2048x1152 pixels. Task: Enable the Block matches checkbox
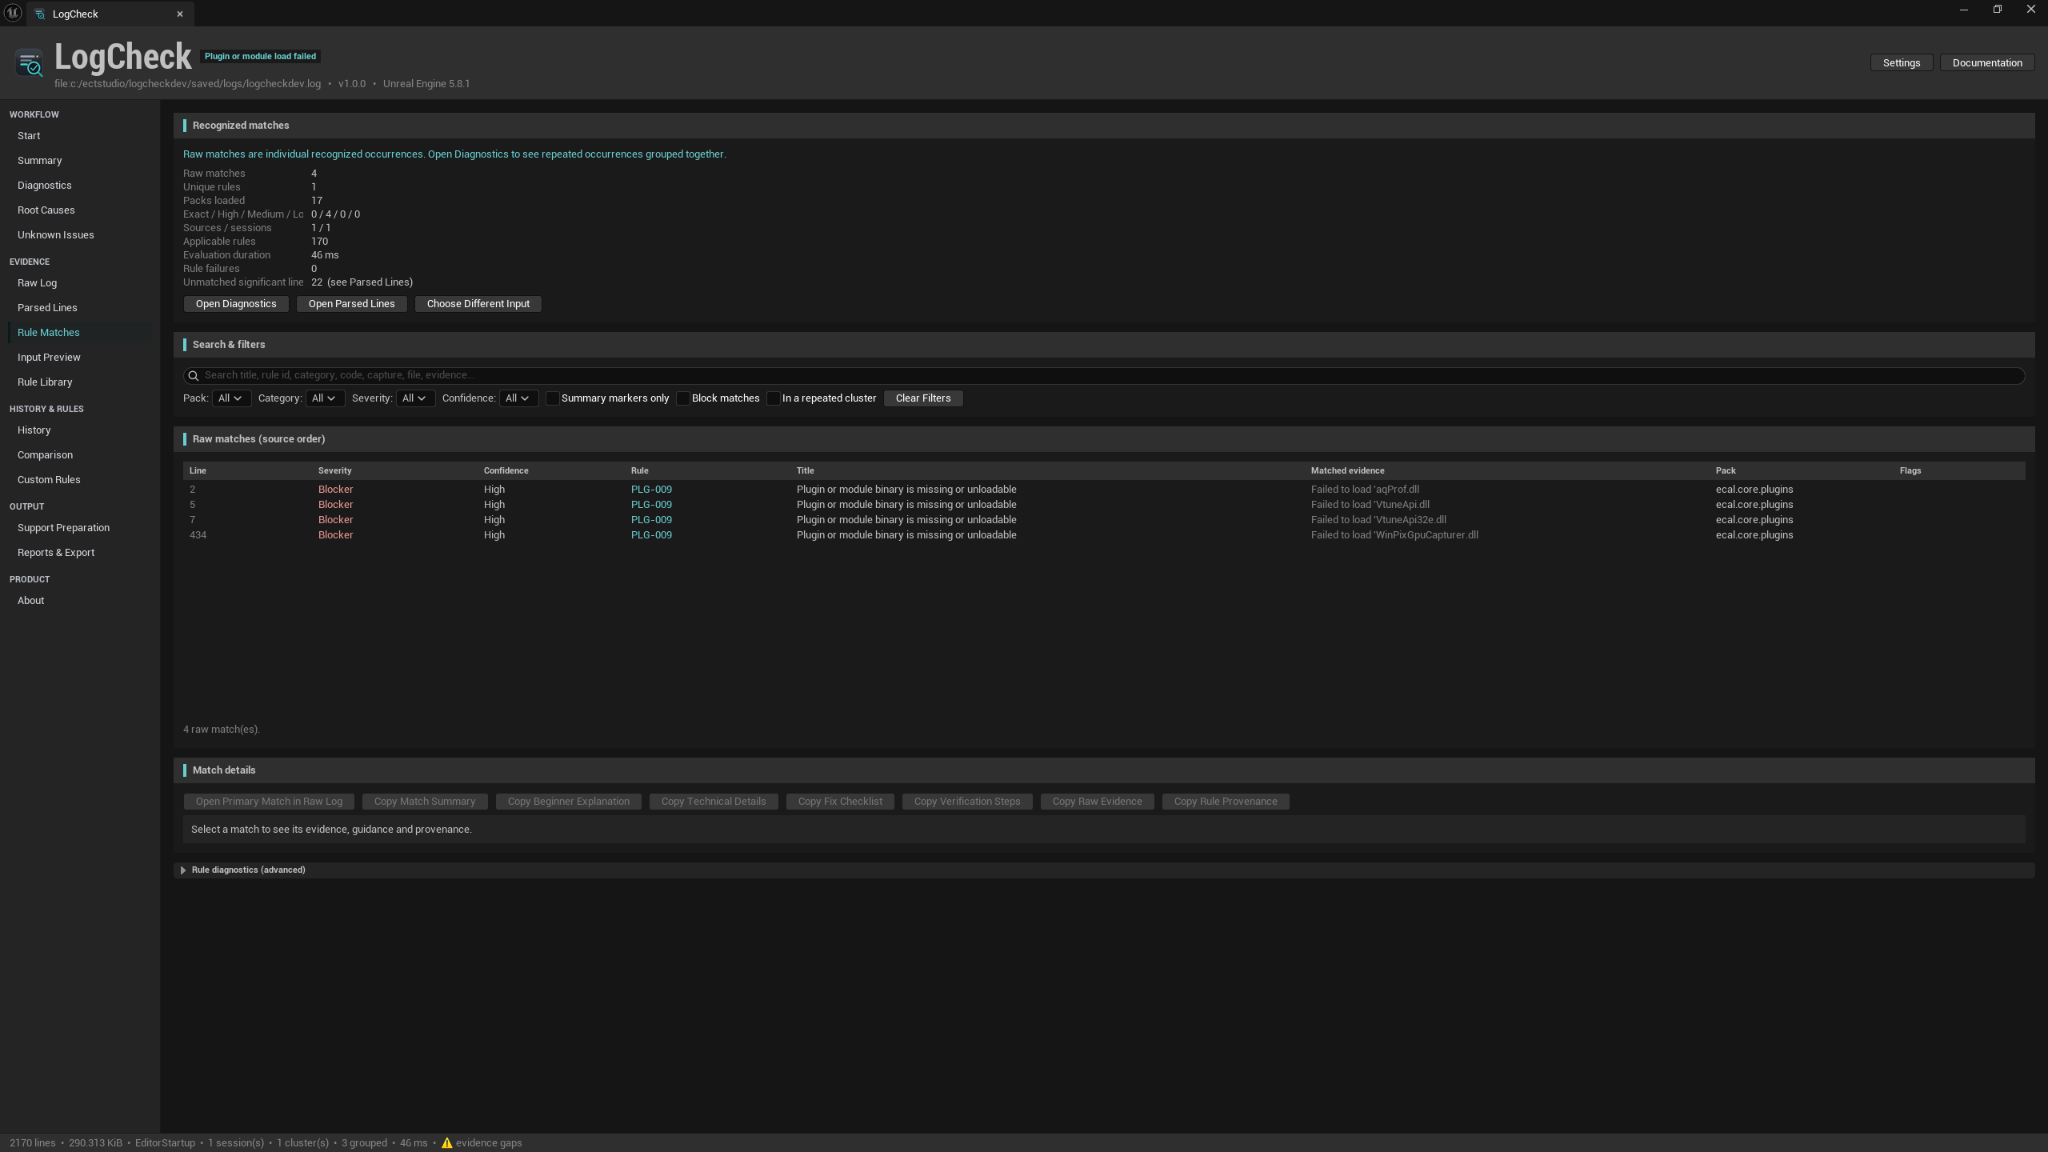coord(683,398)
